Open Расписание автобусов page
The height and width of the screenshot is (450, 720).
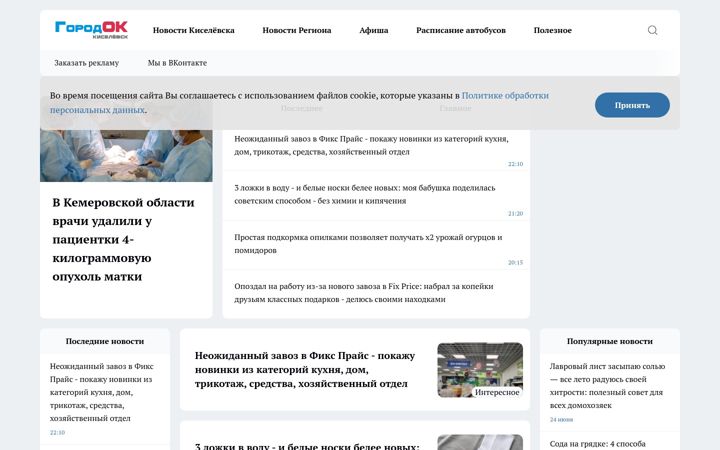tap(461, 30)
